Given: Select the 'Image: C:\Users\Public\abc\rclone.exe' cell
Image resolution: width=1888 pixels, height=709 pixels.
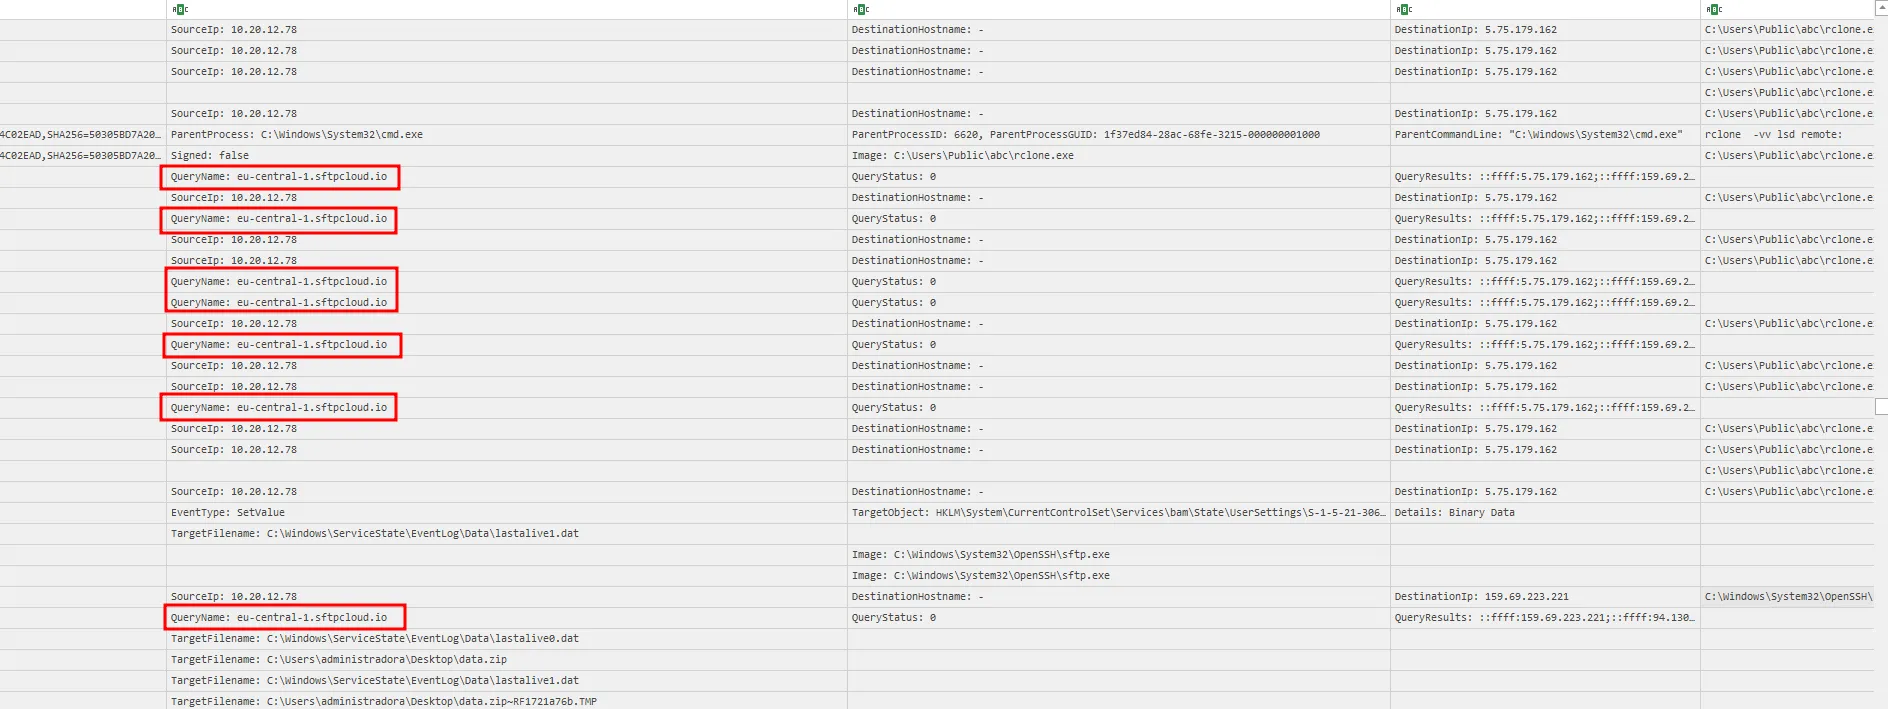Looking at the screenshot, I should click(962, 156).
